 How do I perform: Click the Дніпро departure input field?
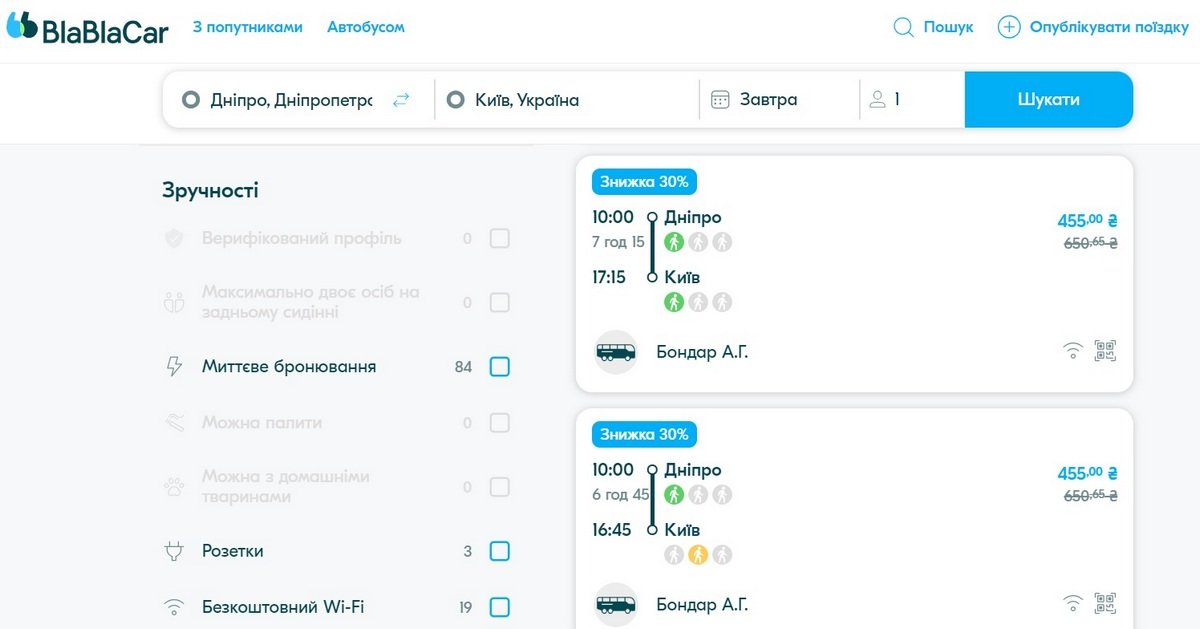click(x=290, y=100)
